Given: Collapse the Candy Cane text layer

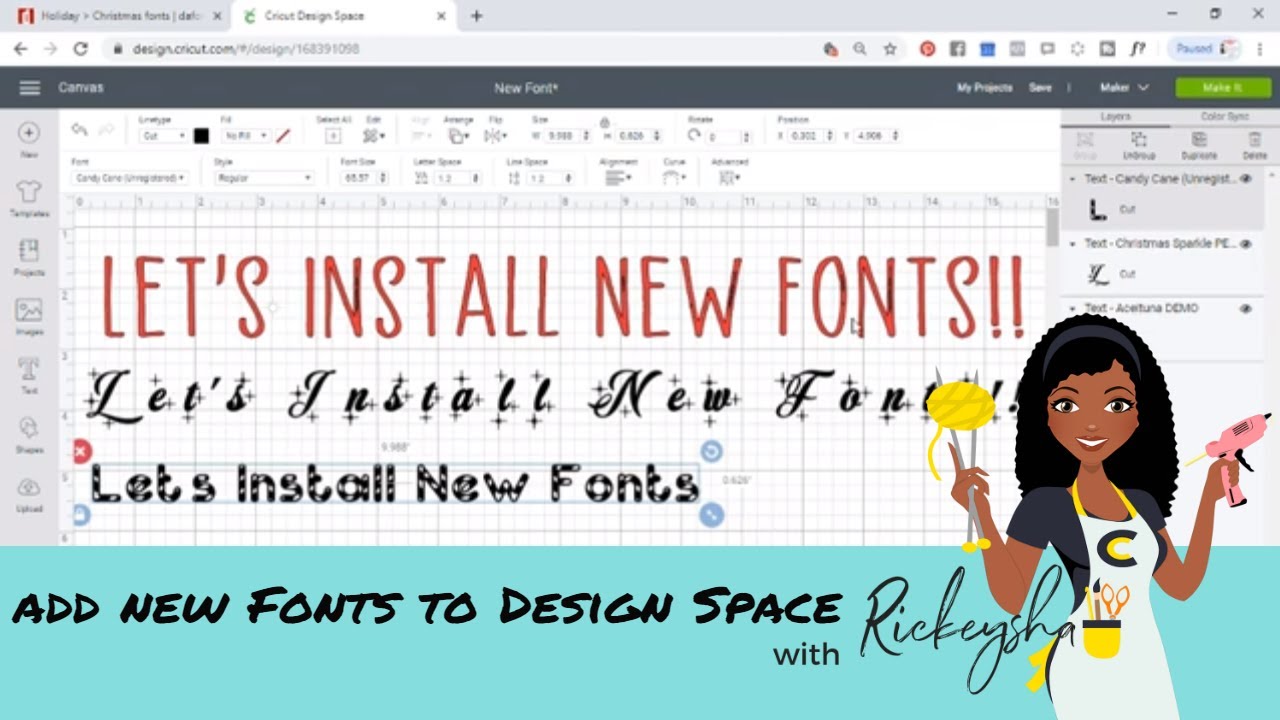Looking at the screenshot, I should click(x=1073, y=179).
